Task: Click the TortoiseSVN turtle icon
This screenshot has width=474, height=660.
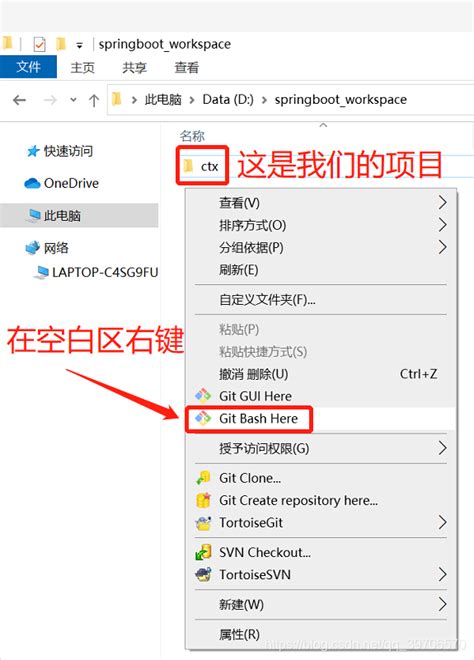Action: click(x=203, y=575)
